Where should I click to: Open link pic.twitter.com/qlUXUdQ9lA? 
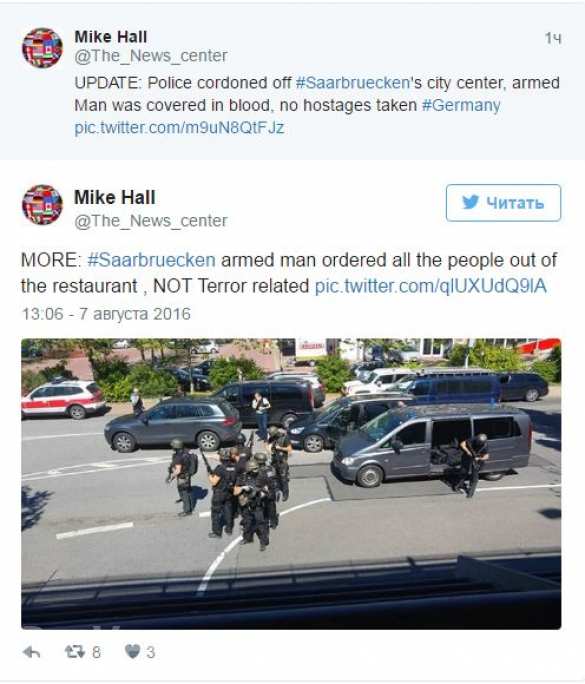[431, 286]
